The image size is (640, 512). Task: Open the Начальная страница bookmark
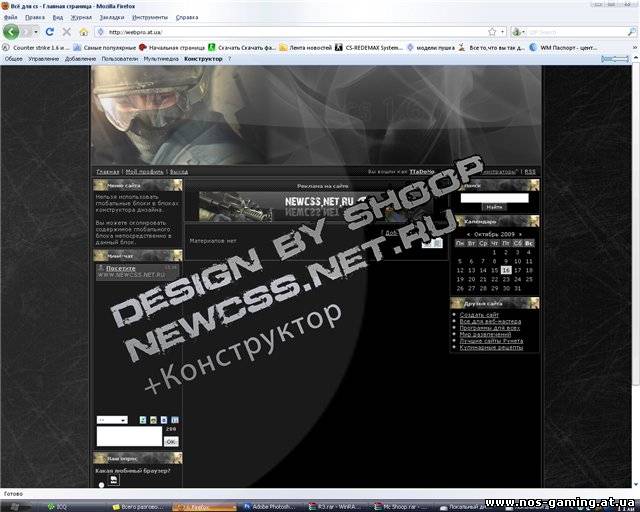click(x=172, y=47)
